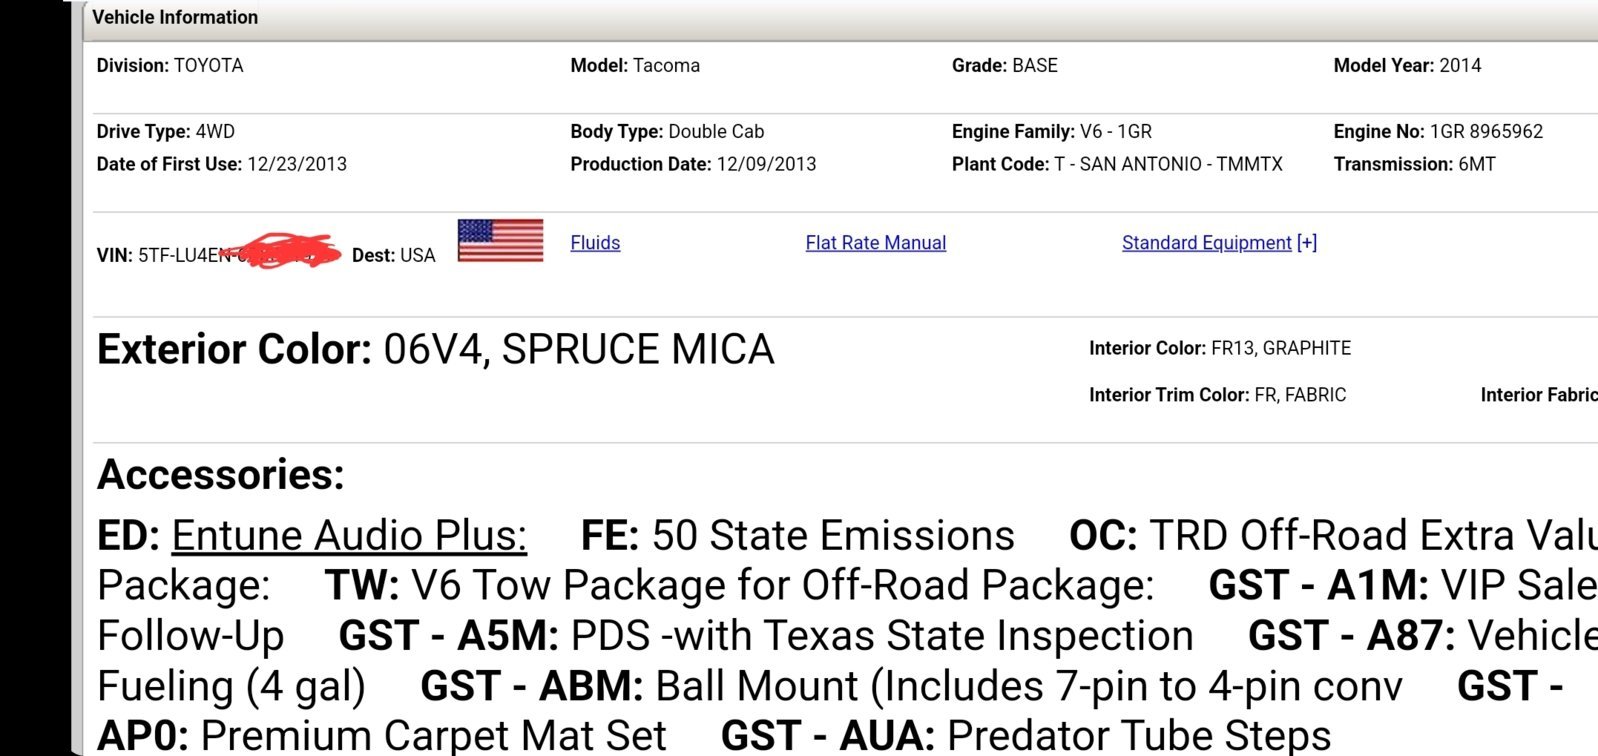Image resolution: width=1598 pixels, height=756 pixels.
Task: Click the Drive Type 4WD value
Action: click(x=215, y=131)
